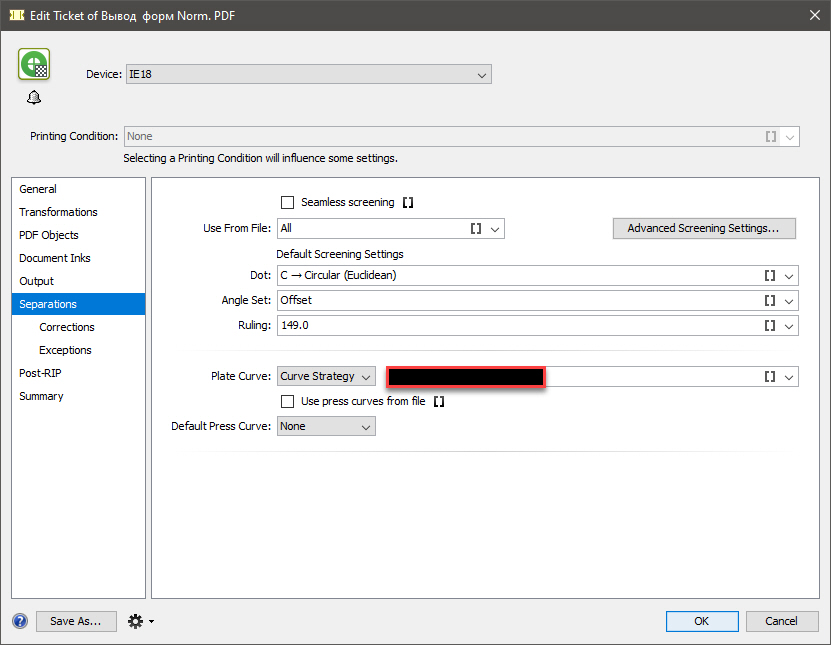Click the Device label

coord(104,74)
